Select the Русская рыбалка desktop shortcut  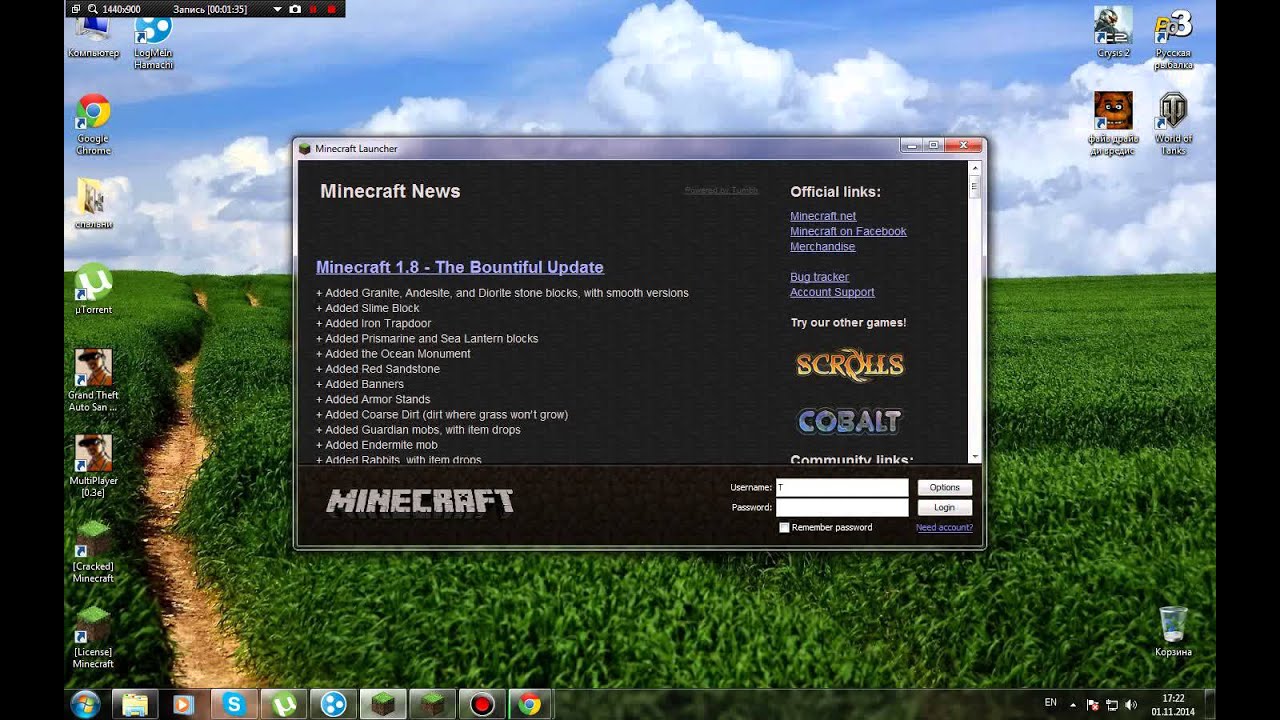pyautogui.click(x=1173, y=38)
